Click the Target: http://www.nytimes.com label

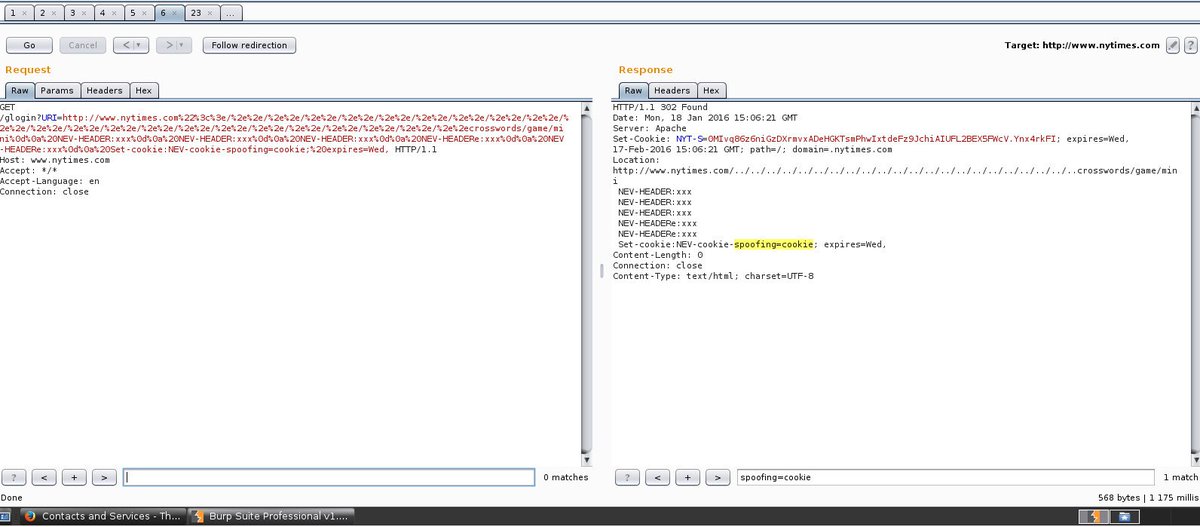(x=1082, y=45)
